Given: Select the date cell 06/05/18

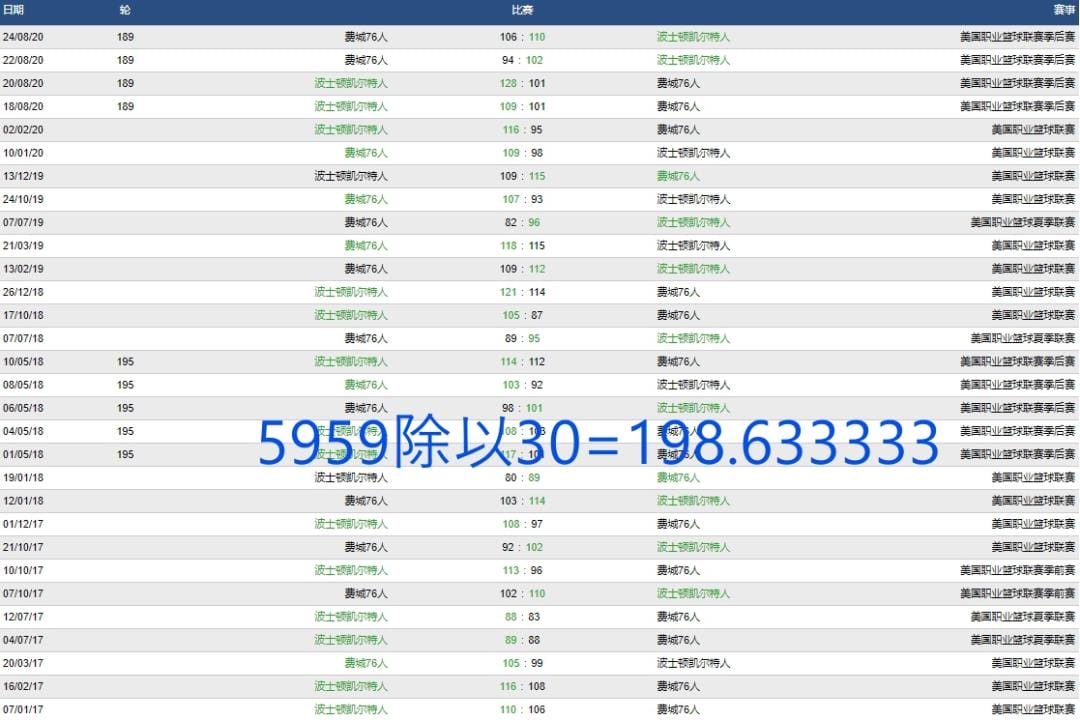Looking at the screenshot, I should point(23,408).
